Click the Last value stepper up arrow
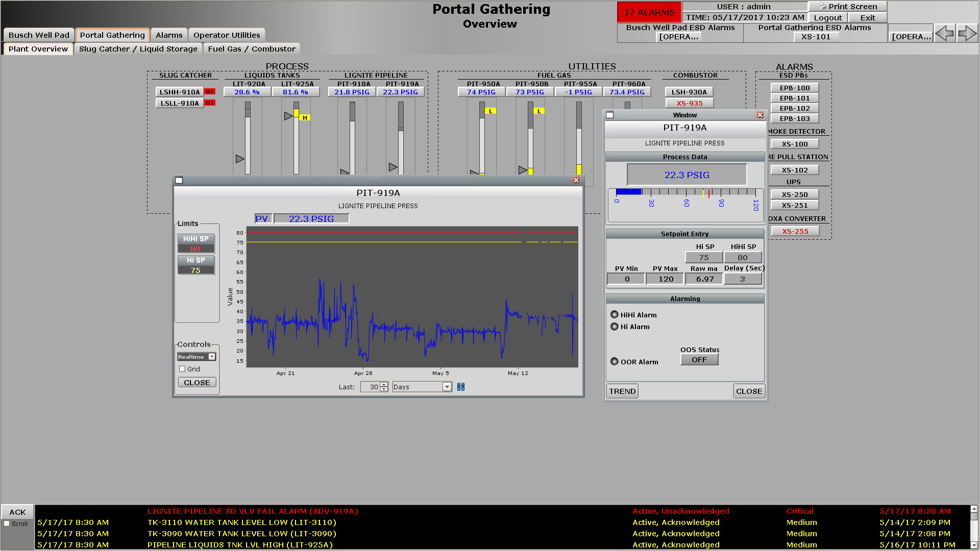 coord(384,385)
